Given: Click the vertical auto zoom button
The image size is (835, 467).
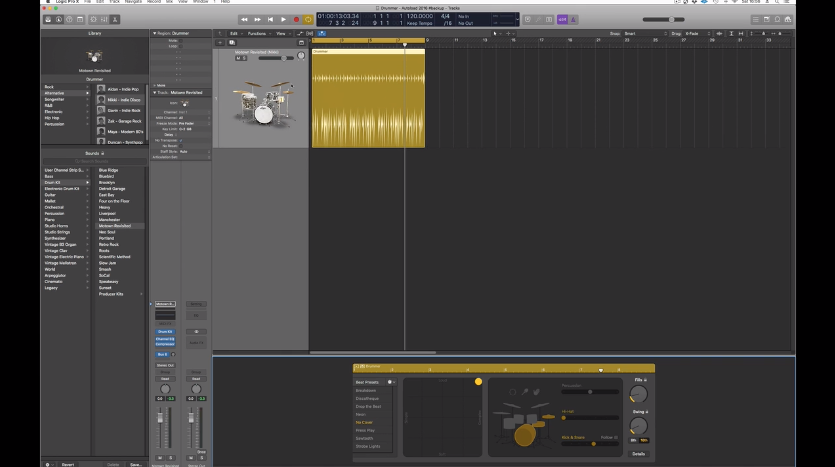Looking at the screenshot, I should (731, 34).
